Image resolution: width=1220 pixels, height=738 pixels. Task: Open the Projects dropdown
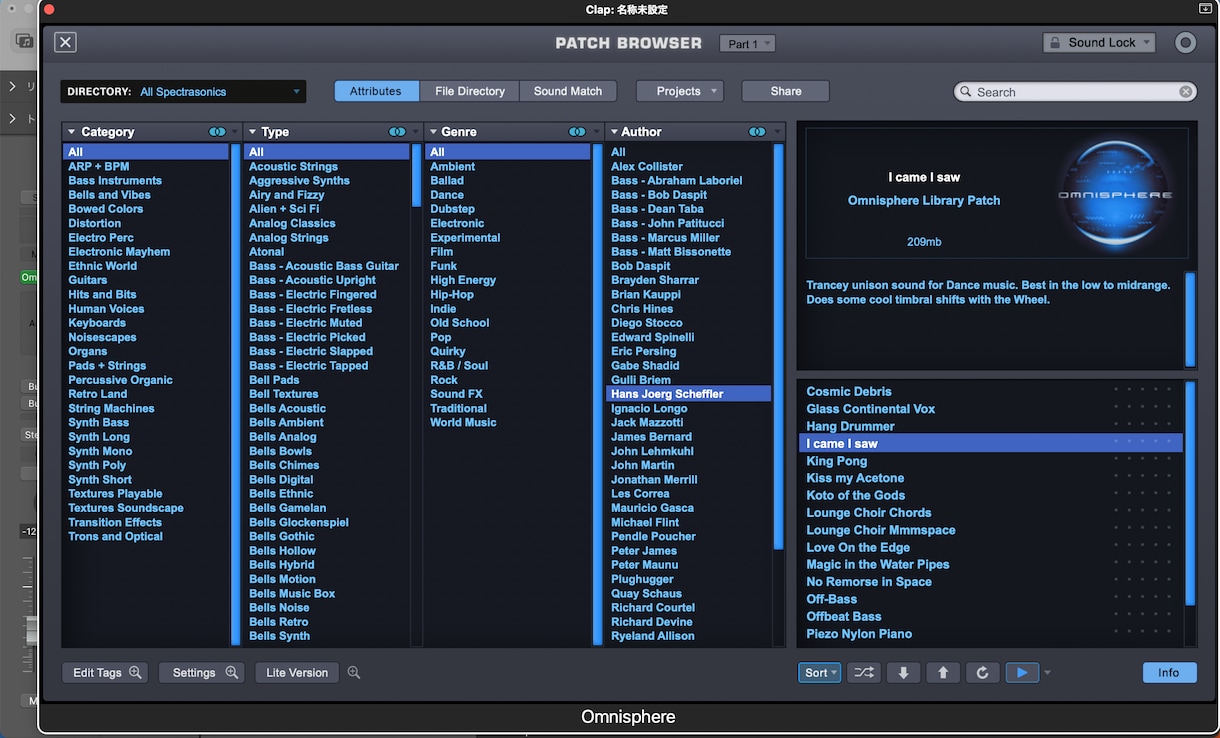pos(679,91)
